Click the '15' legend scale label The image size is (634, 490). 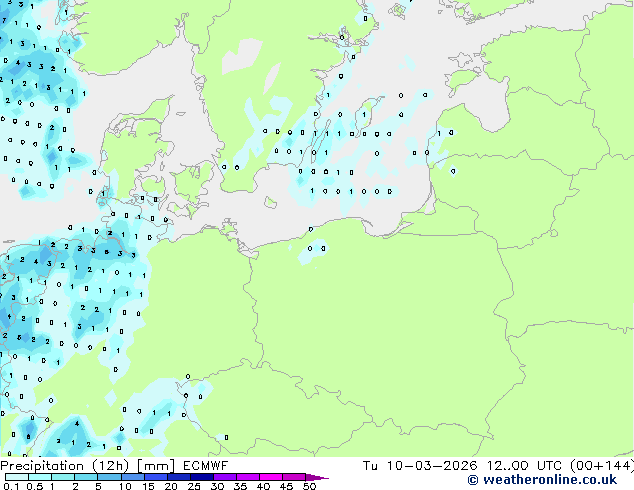pyautogui.click(x=148, y=486)
